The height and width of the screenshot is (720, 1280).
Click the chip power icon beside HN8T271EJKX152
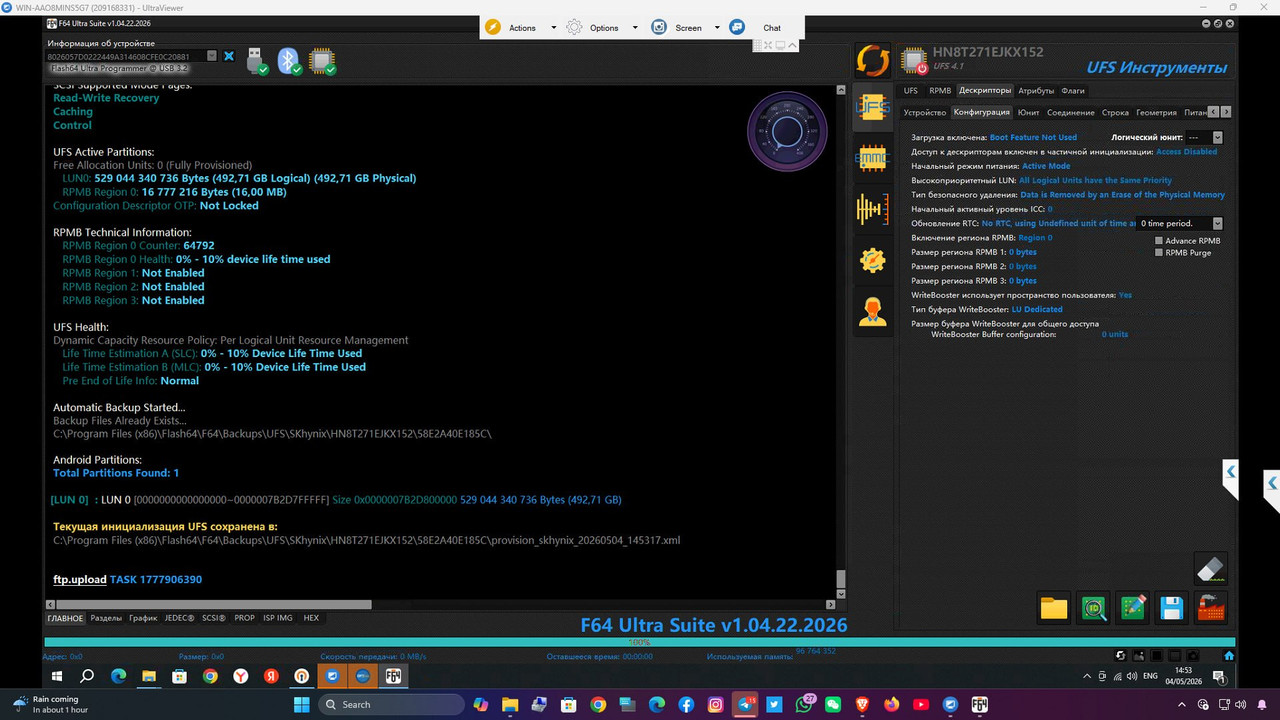(913, 61)
